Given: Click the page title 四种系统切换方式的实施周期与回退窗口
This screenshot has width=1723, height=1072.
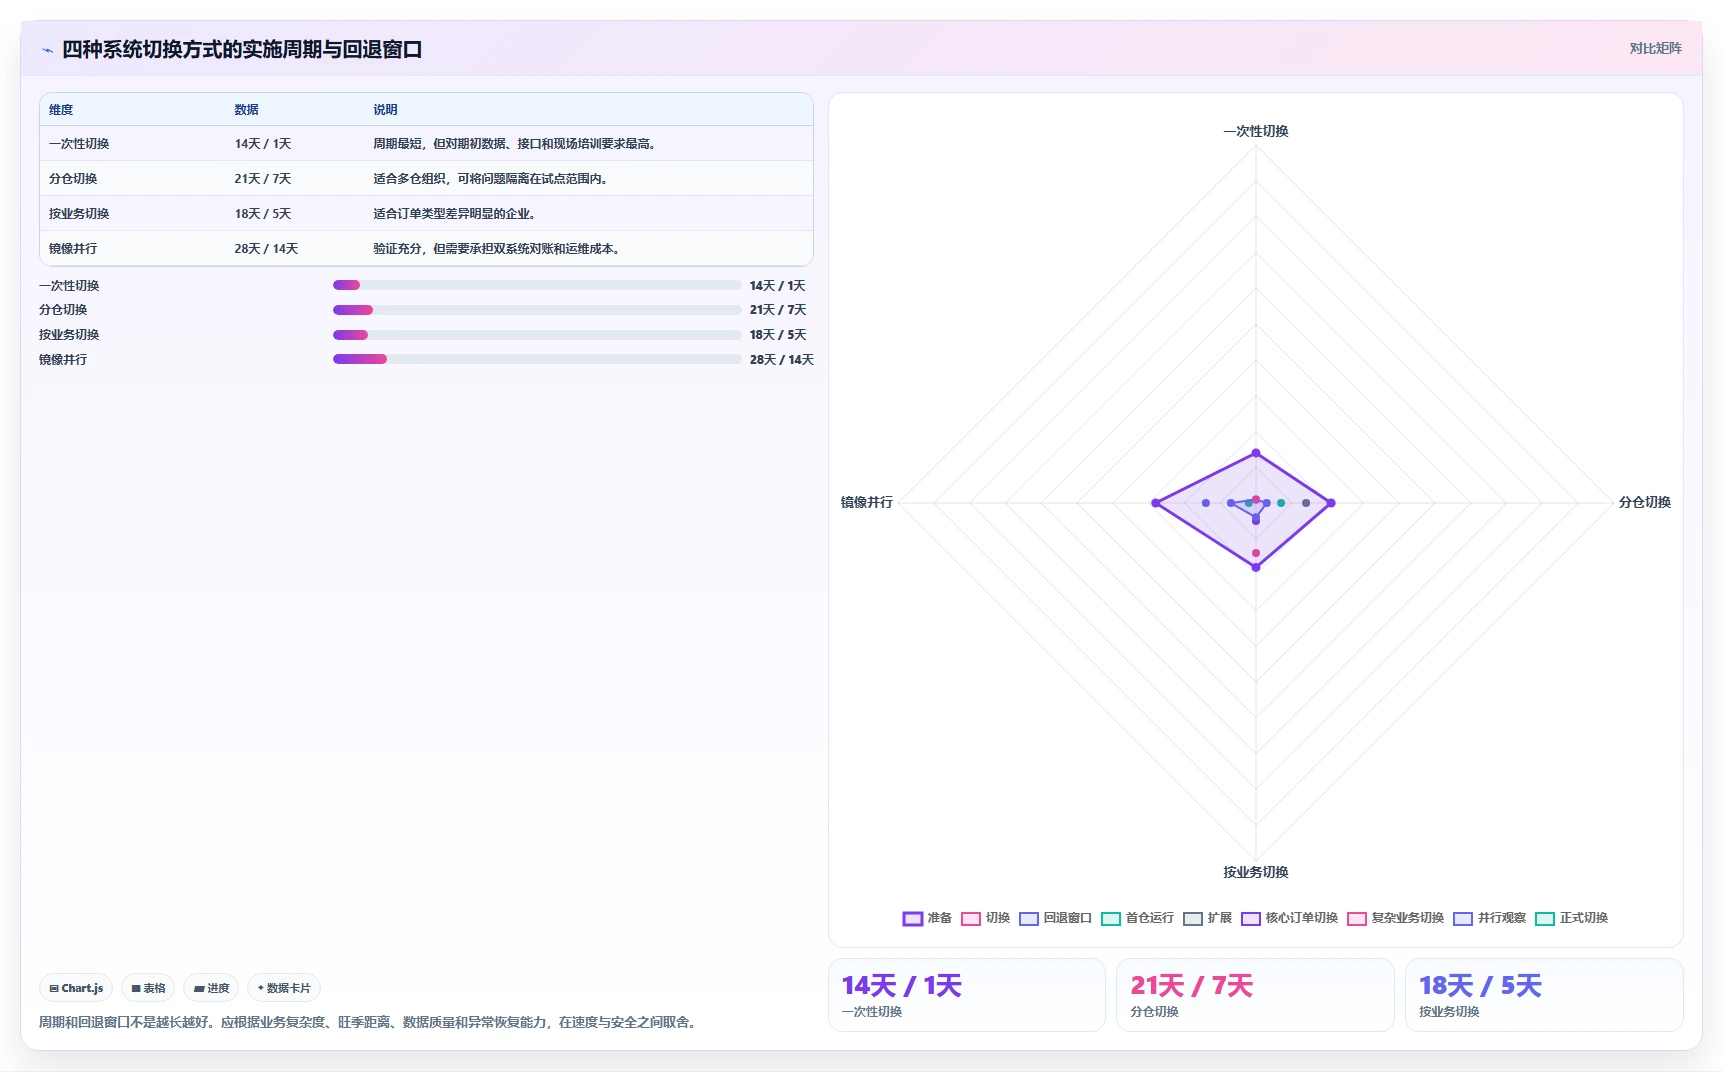Looking at the screenshot, I should [x=242, y=49].
